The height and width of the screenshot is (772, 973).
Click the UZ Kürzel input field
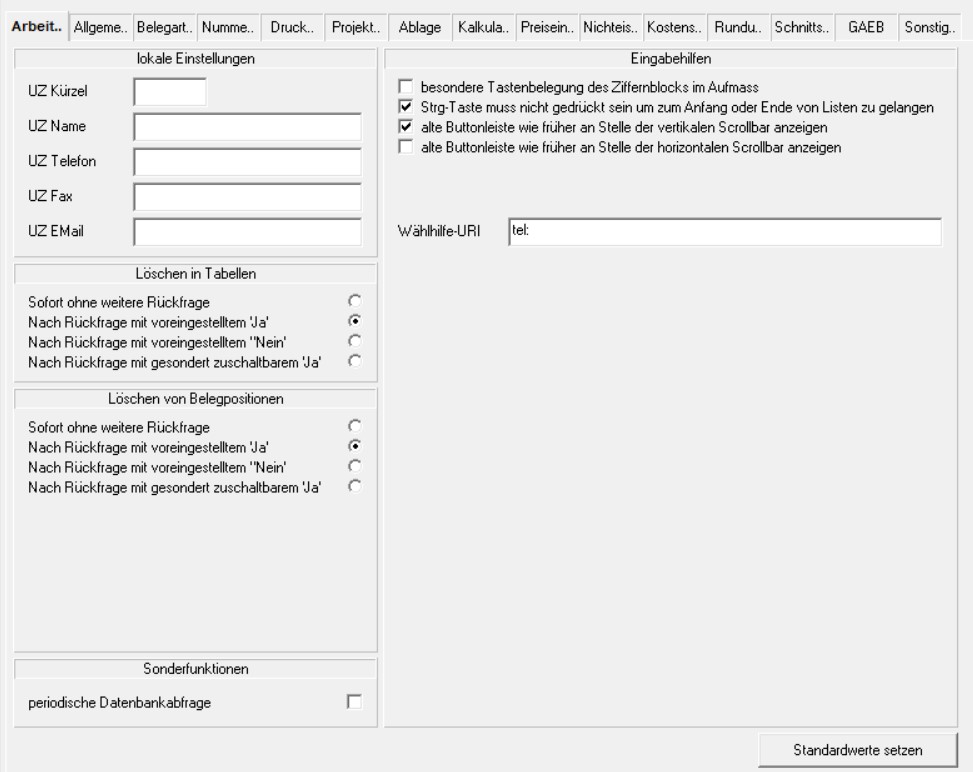(x=170, y=92)
